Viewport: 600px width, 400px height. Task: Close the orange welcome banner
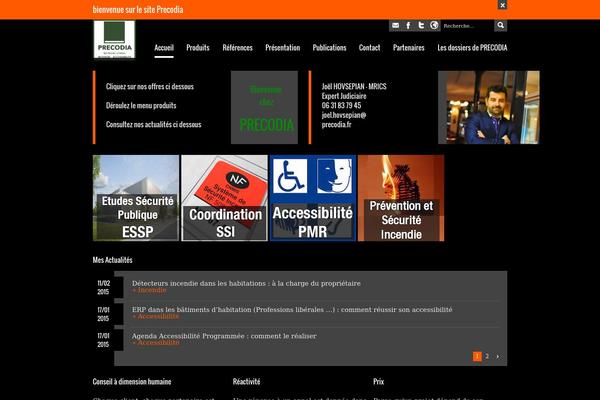pyautogui.click(x=502, y=5)
